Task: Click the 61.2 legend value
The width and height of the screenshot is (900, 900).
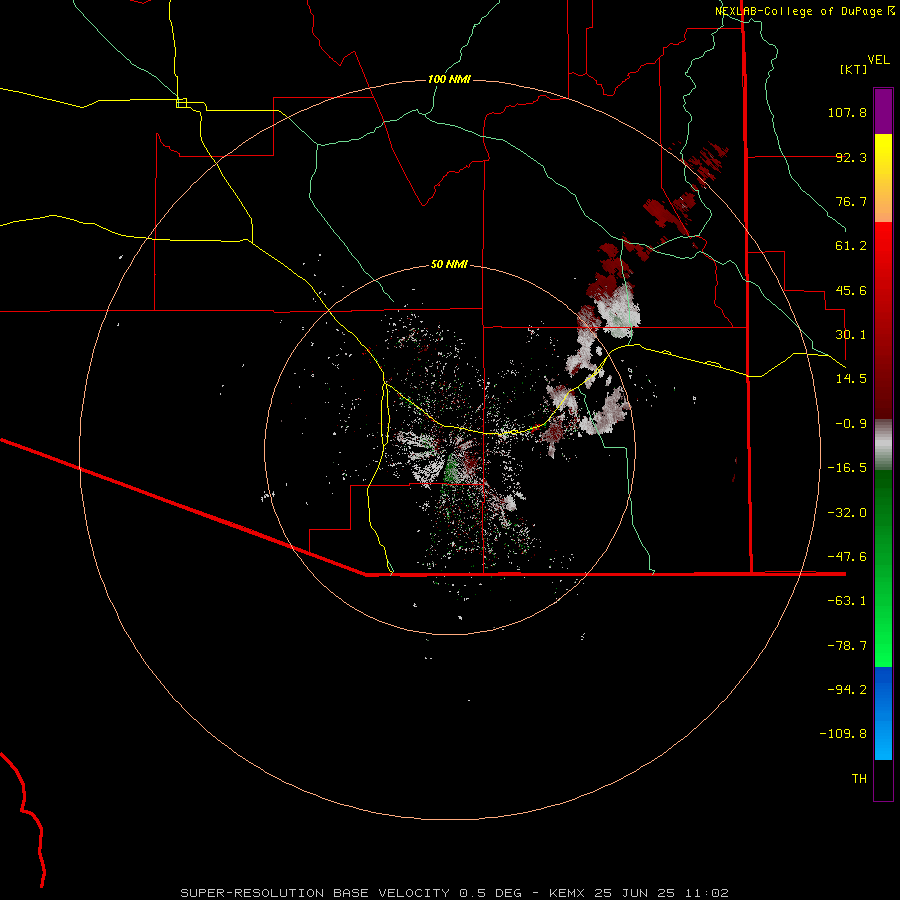Action: [851, 246]
